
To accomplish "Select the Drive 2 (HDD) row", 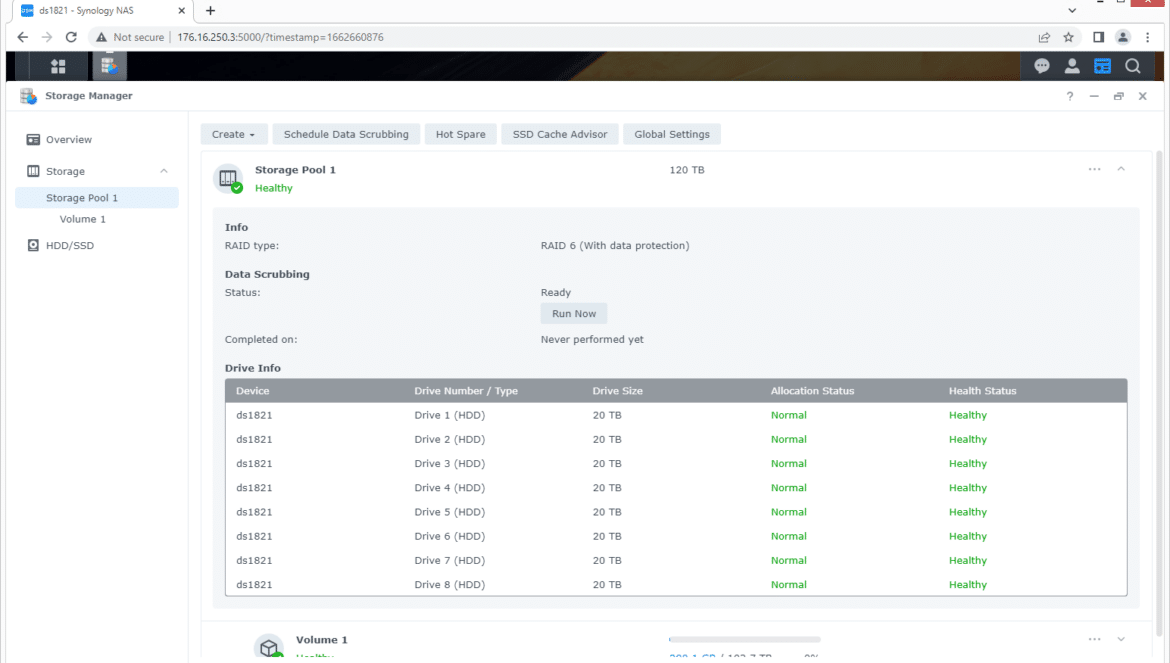I will point(676,439).
